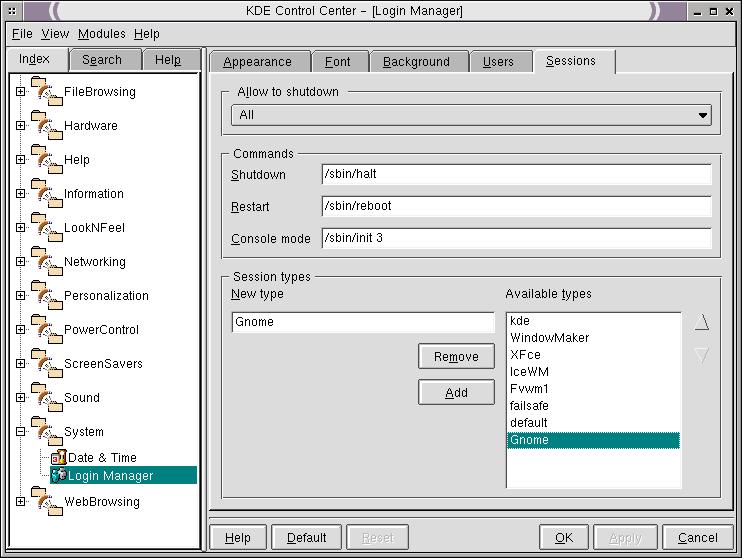Click the Remove button
The image size is (742, 558).
click(456, 357)
